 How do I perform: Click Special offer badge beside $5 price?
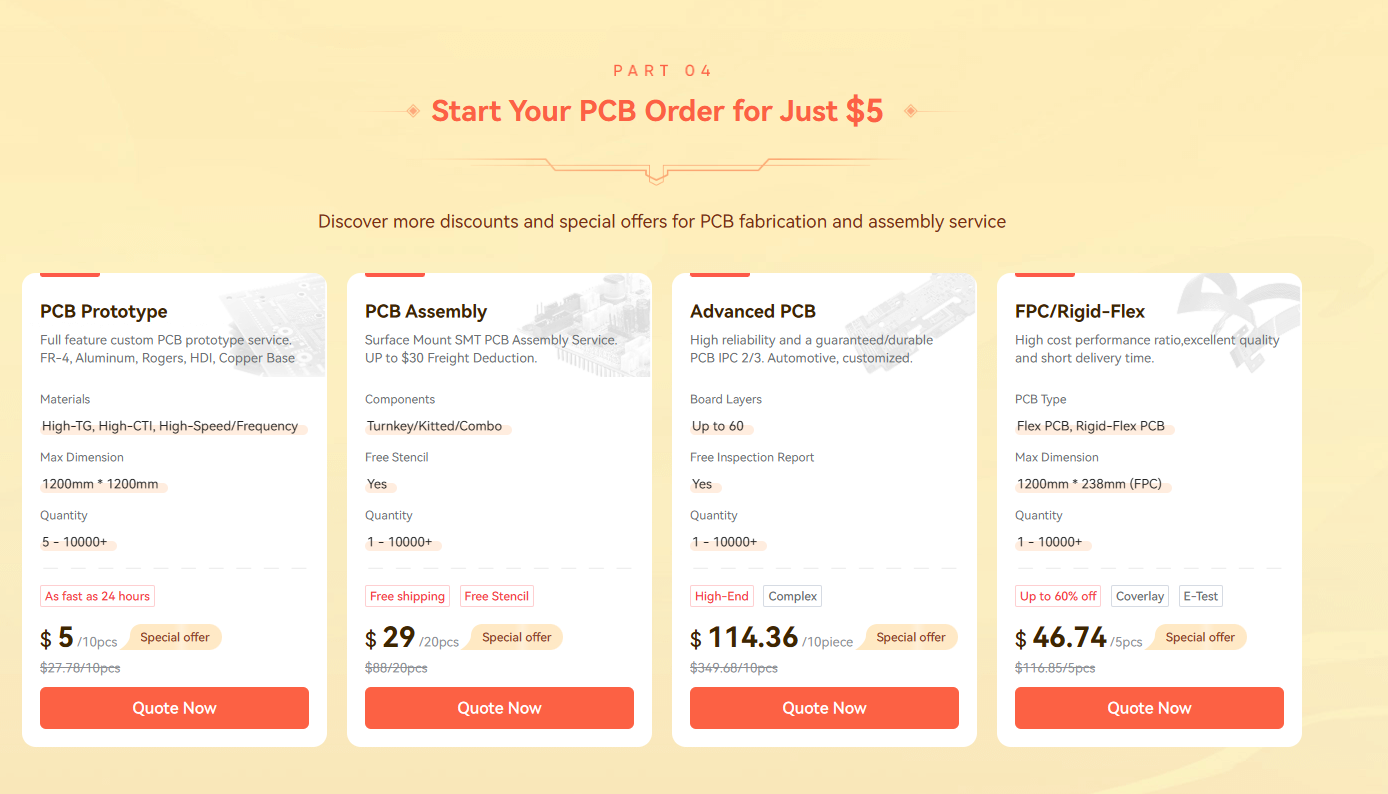(174, 637)
